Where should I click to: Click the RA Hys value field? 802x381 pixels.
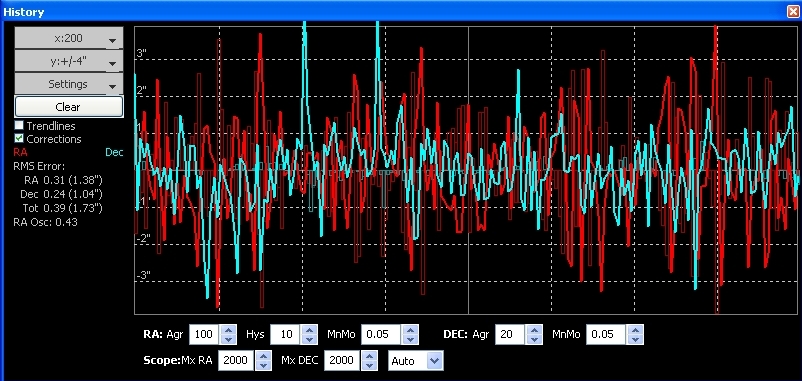pos(284,335)
